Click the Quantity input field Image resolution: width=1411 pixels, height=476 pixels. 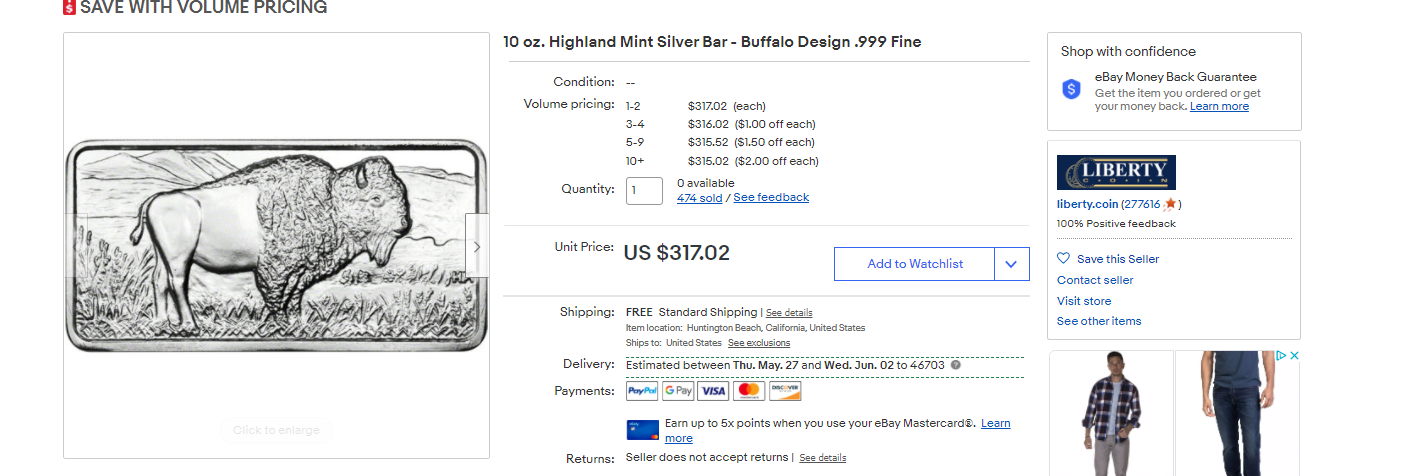644,190
